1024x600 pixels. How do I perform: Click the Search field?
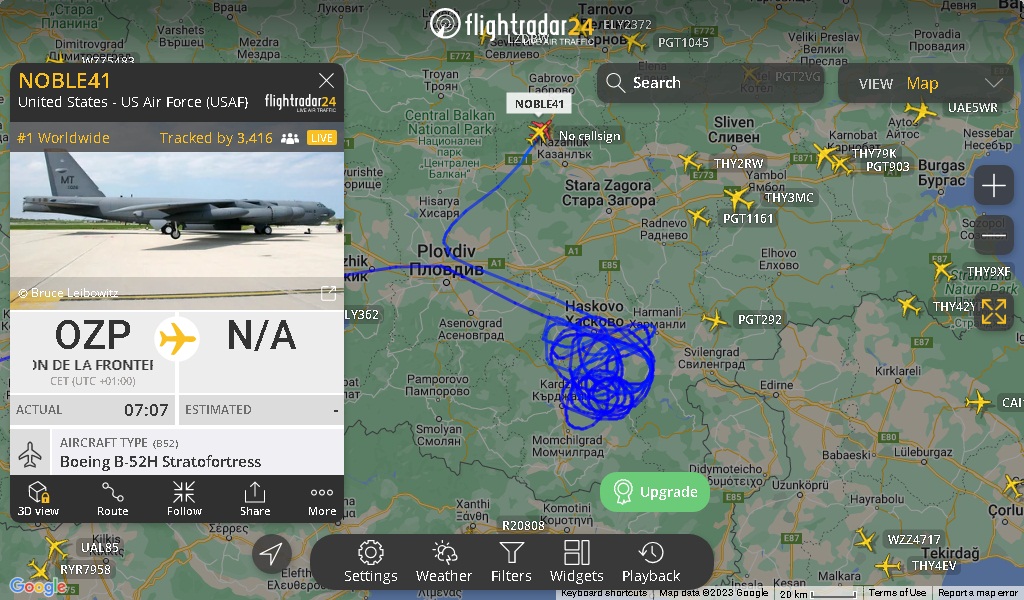710,83
